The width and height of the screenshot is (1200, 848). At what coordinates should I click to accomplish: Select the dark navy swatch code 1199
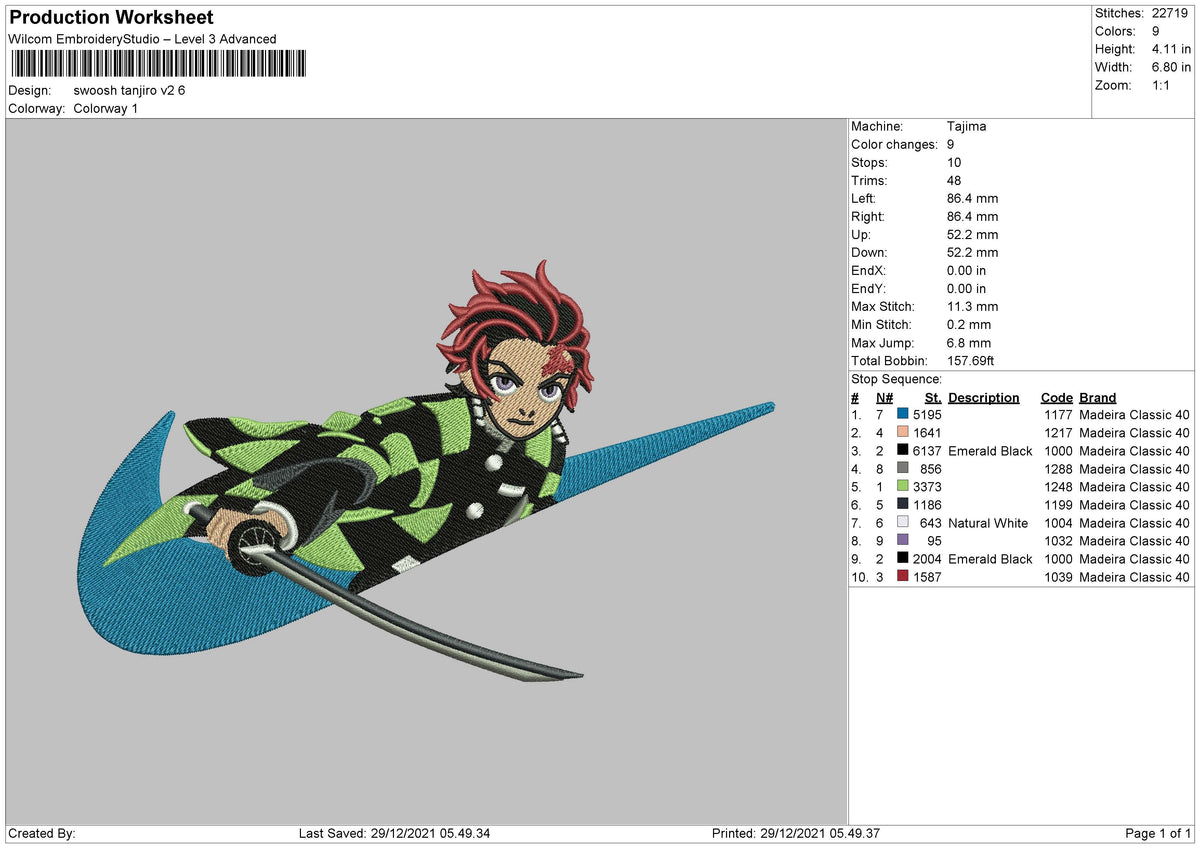(903, 504)
